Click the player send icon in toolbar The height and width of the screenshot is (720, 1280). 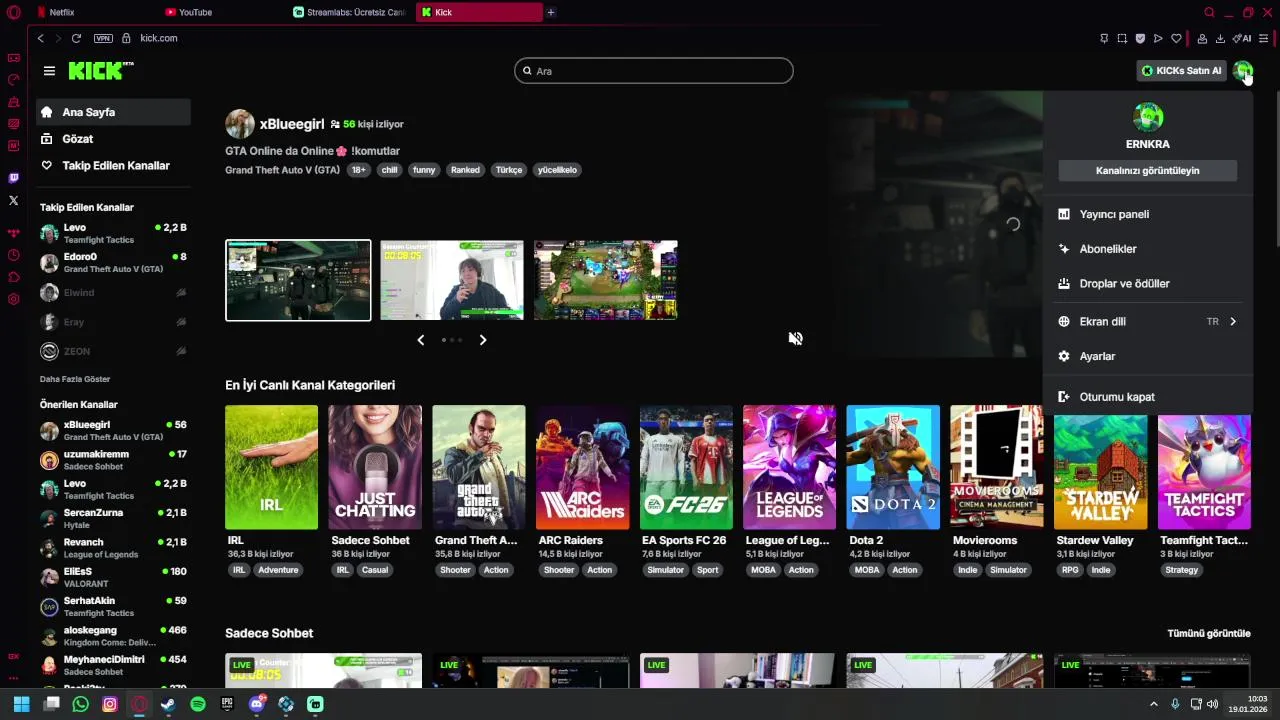coord(1158,38)
